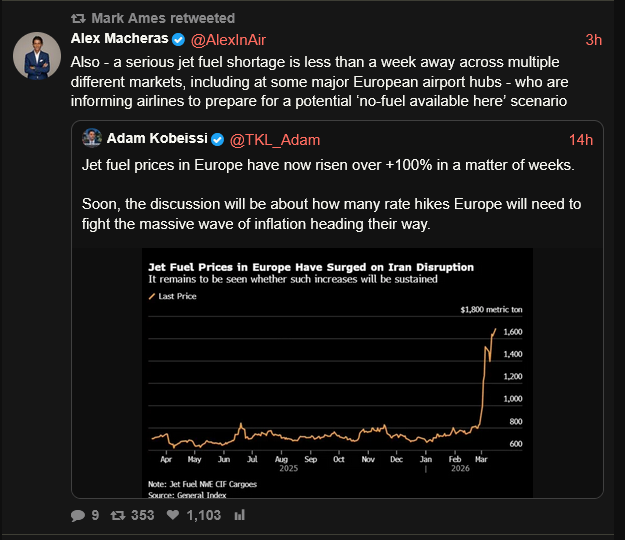
Task: Click the reply speech bubble icon
Action: pos(78,515)
